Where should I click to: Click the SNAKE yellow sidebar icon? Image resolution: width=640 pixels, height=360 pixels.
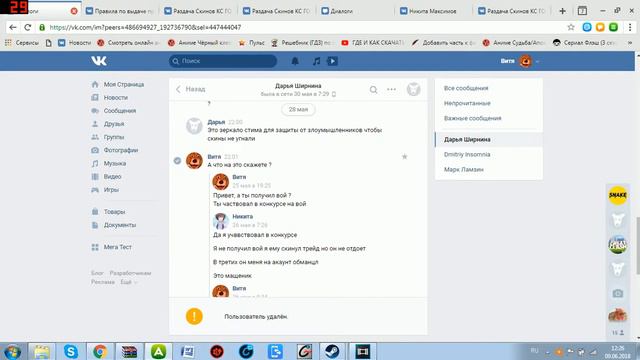pyautogui.click(x=618, y=195)
